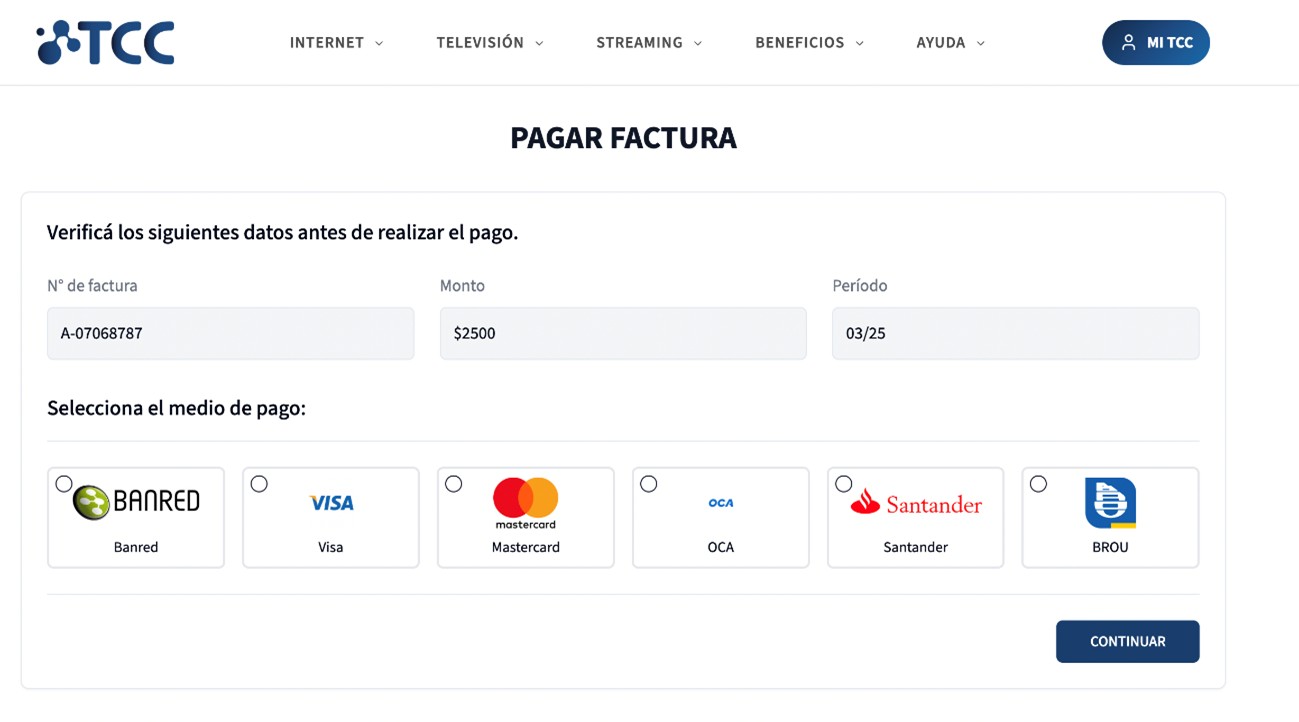This screenshot has width=1299, height=722.
Task: Open the Ayuda dropdown arrow
Action: pyautogui.click(x=980, y=44)
